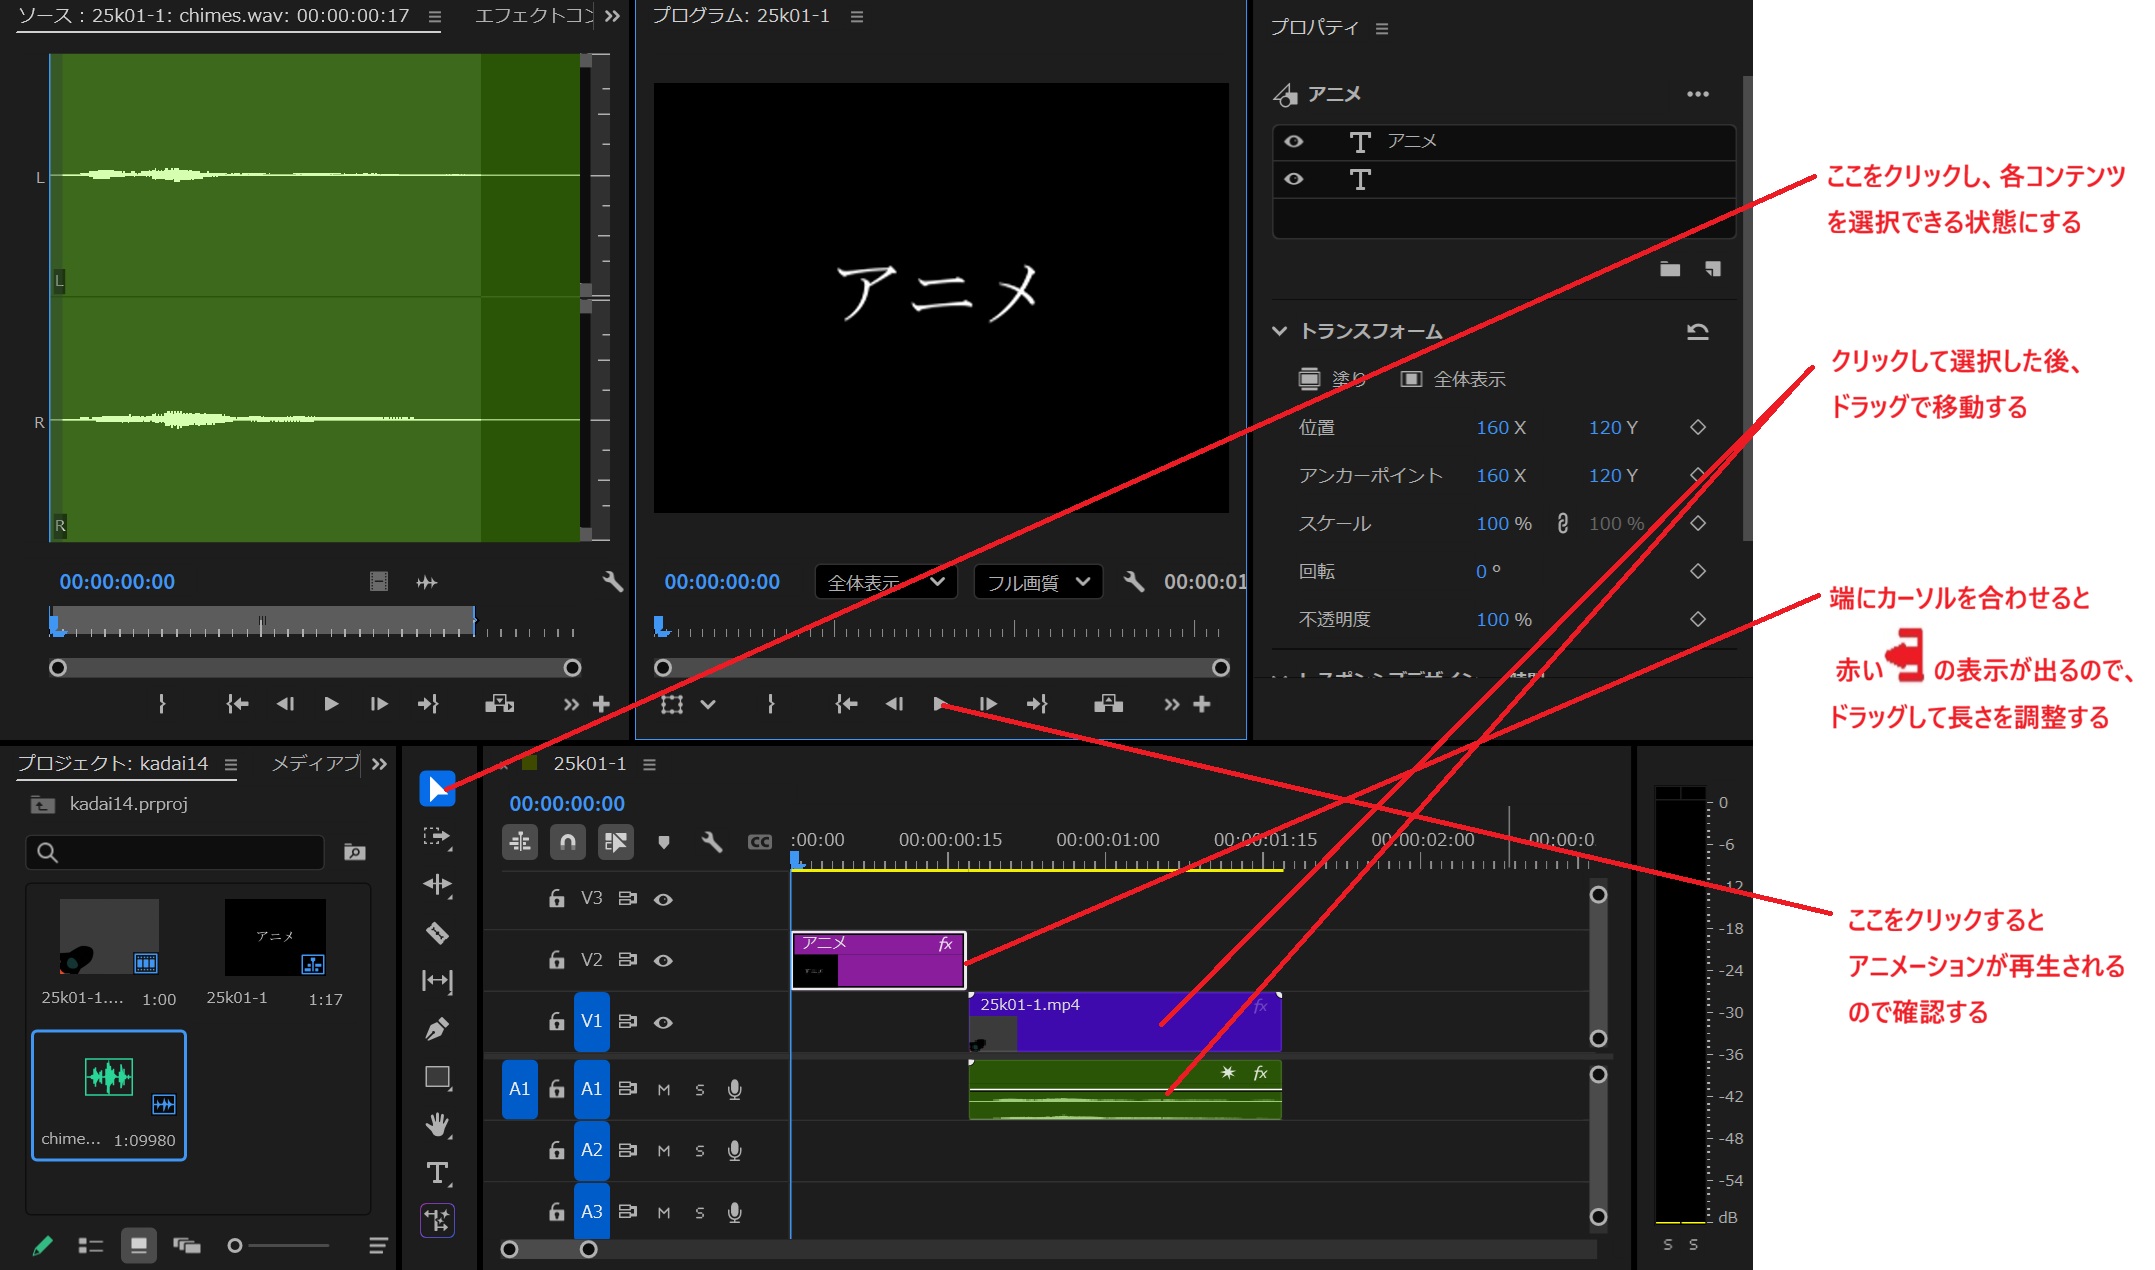Open timeline wrench settings
This screenshot has width=2155, height=1270.
[712, 842]
